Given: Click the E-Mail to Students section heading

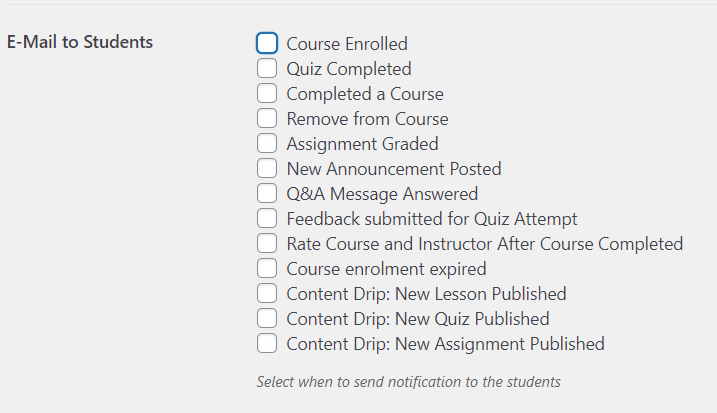Looking at the screenshot, I should pyautogui.click(x=80, y=42).
